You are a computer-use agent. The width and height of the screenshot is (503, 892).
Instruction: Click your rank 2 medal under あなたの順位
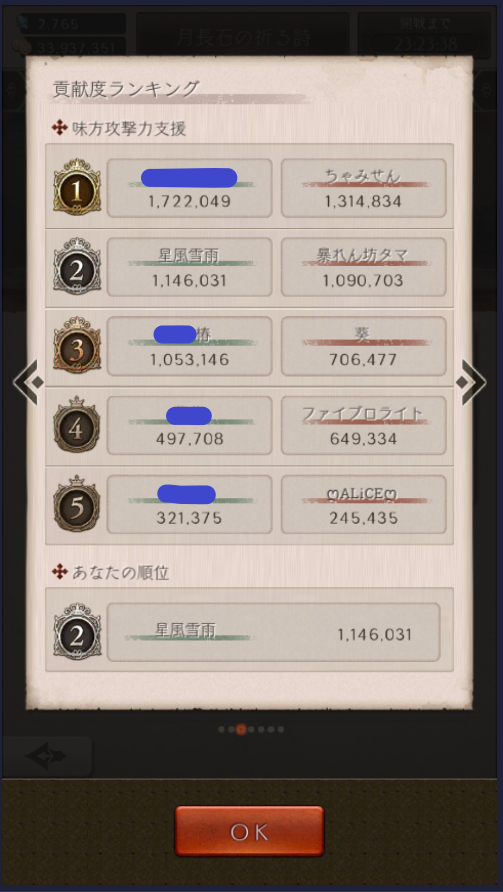[77, 631]
